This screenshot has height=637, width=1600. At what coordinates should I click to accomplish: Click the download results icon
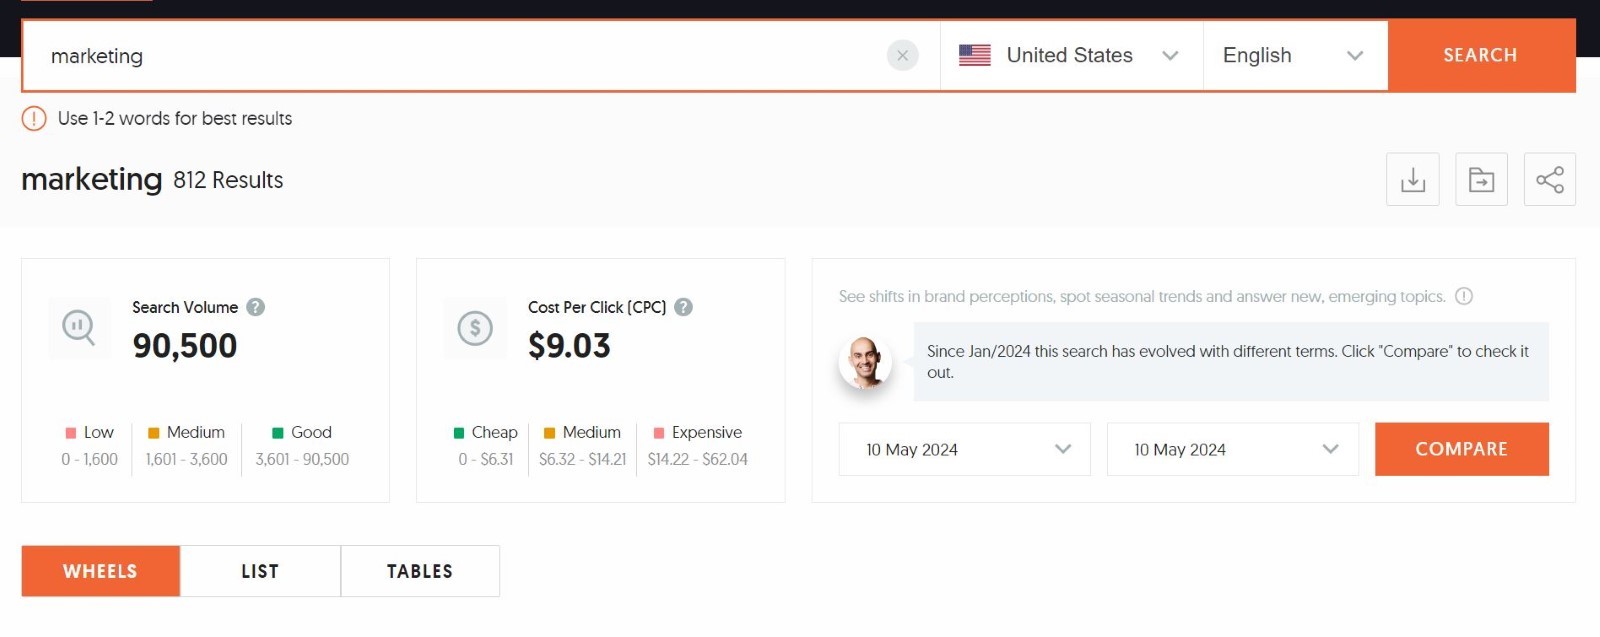click(x=1412, y=180)
